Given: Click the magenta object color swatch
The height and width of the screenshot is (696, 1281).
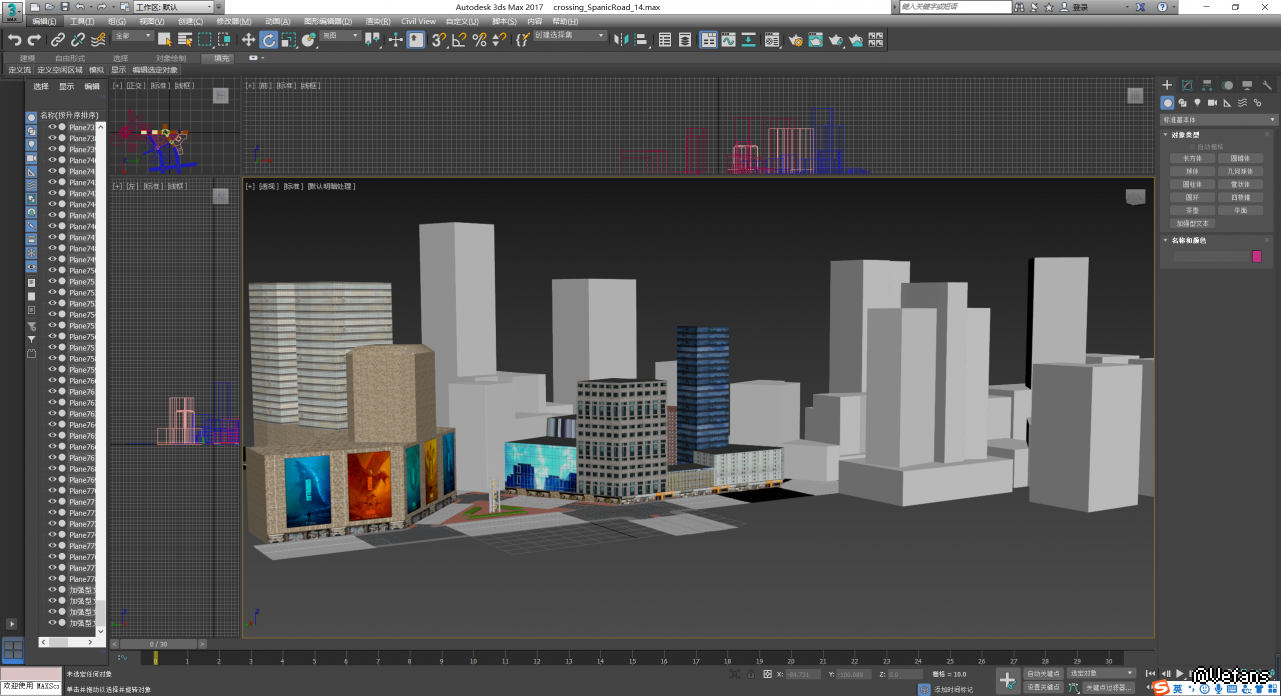Looking at the screenshot, I should pos(1257,257).
